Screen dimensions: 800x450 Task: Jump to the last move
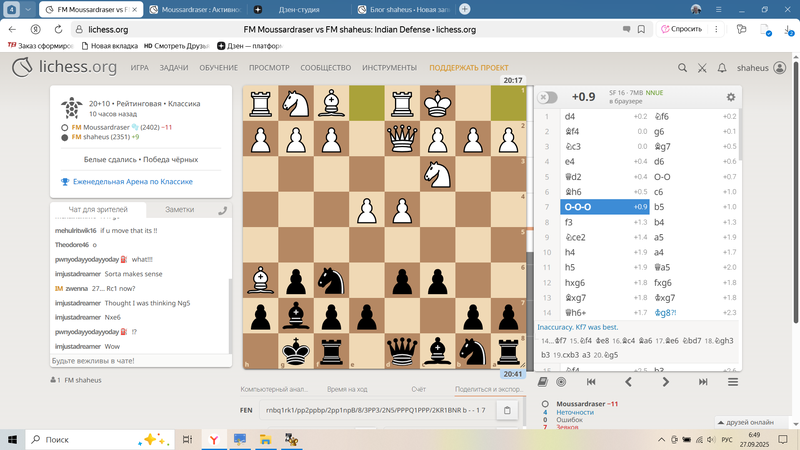tap(703, 382)
